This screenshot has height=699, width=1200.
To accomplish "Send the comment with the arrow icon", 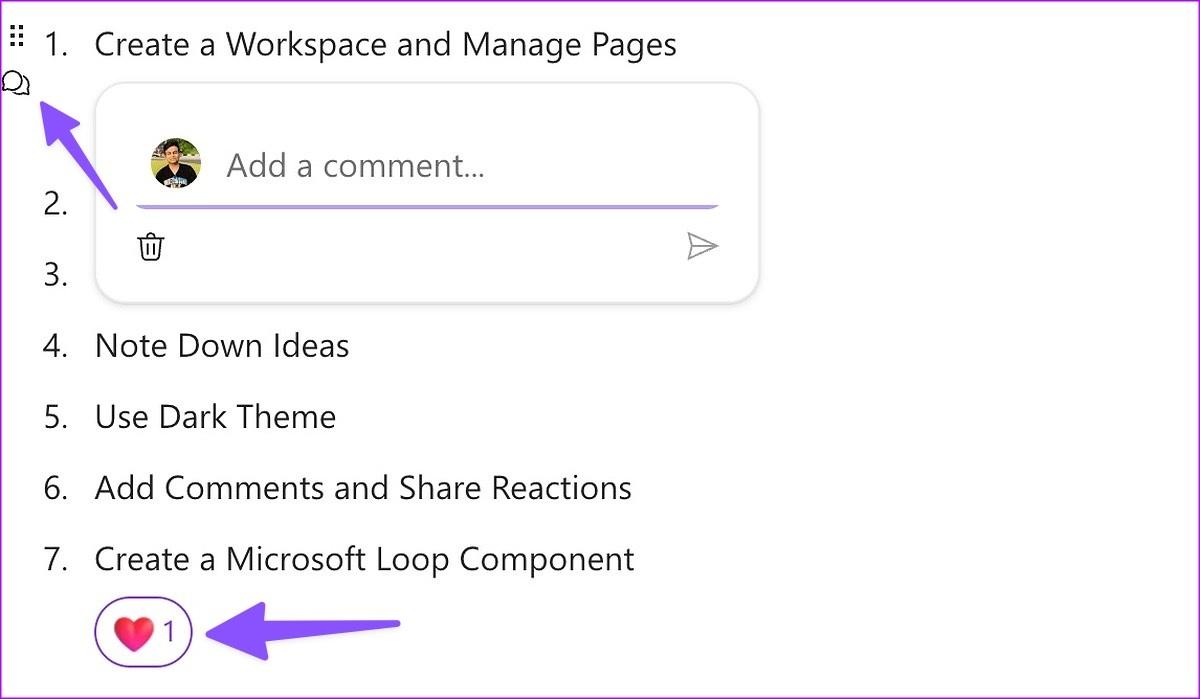I will coord(702,246).
